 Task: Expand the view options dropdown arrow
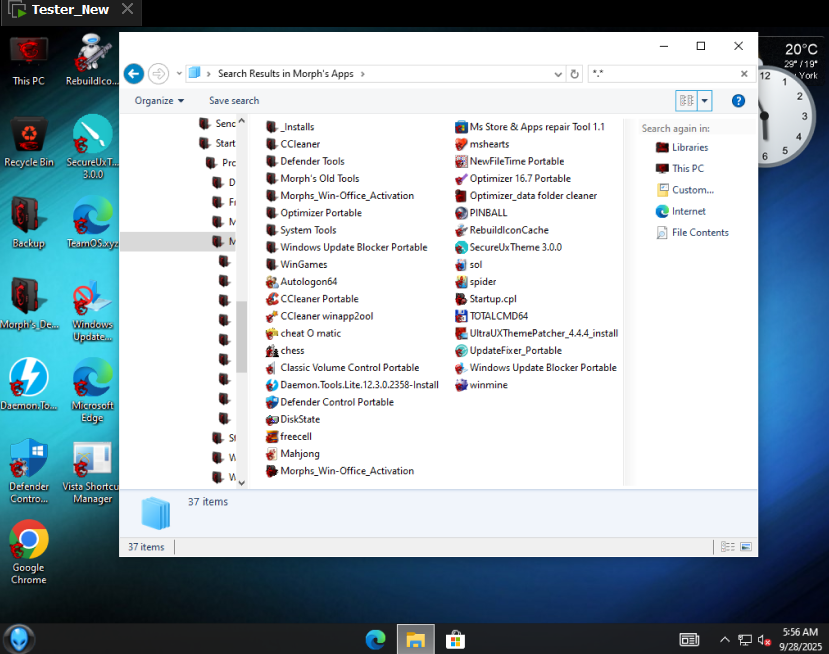tap(705, 101)
